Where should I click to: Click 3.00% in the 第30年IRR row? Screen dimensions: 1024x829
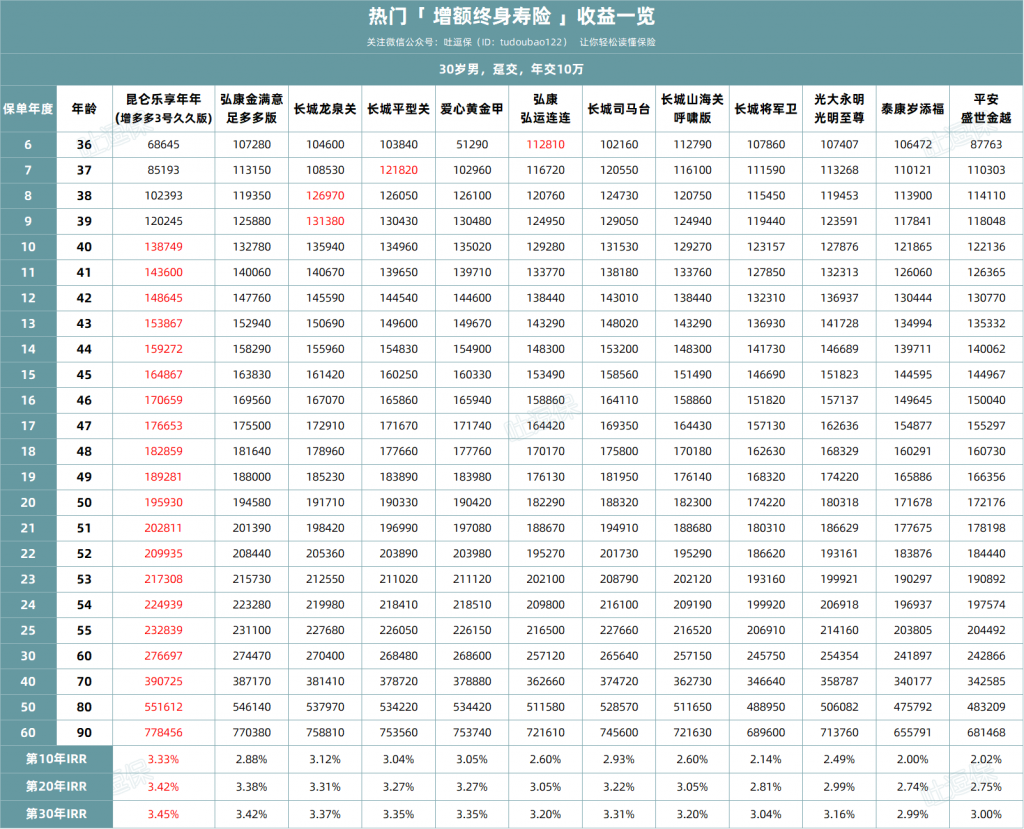coord(986,814)
